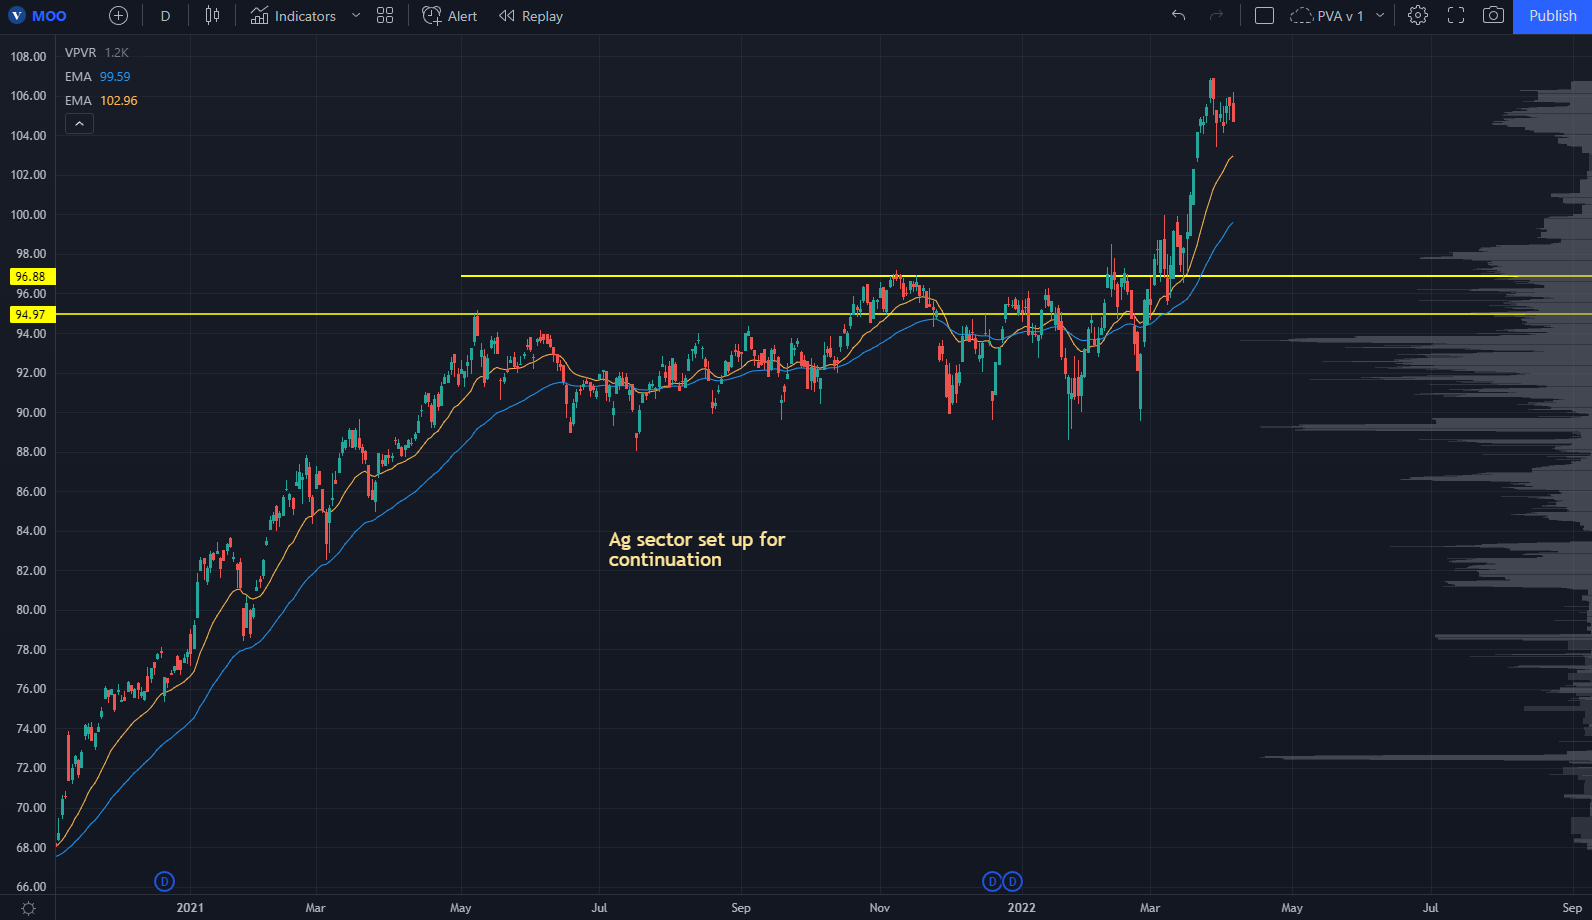Open the PVA v 1 saved layout

(x=1327, y=16)
